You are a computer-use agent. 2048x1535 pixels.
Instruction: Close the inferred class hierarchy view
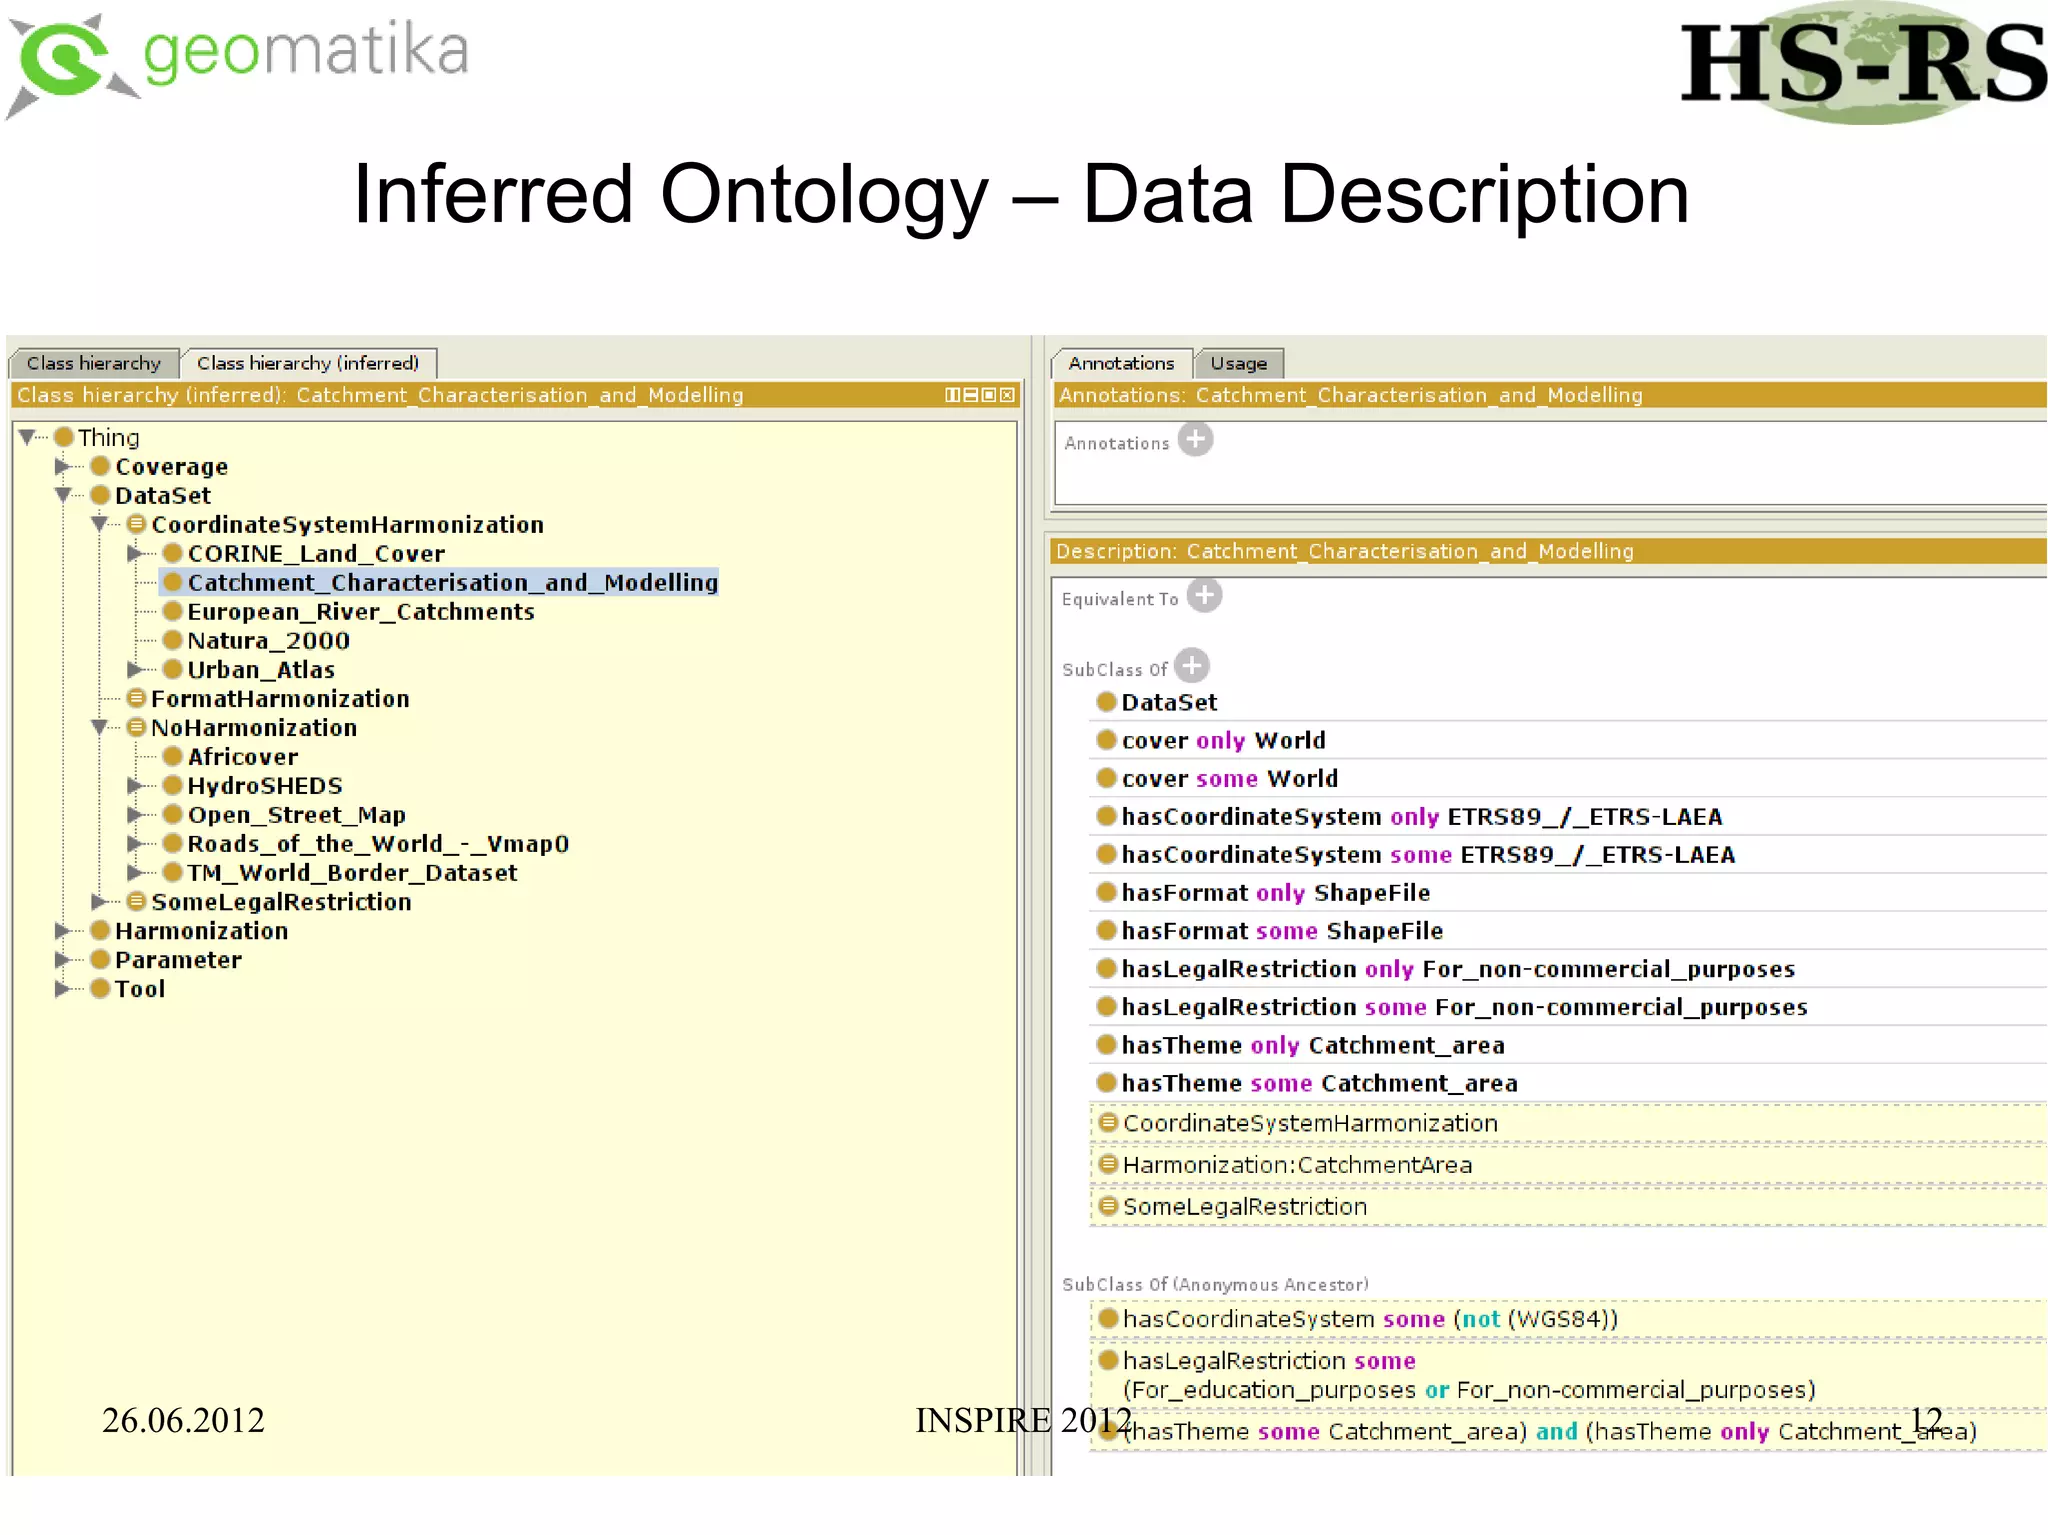[x=1007, y=395]
